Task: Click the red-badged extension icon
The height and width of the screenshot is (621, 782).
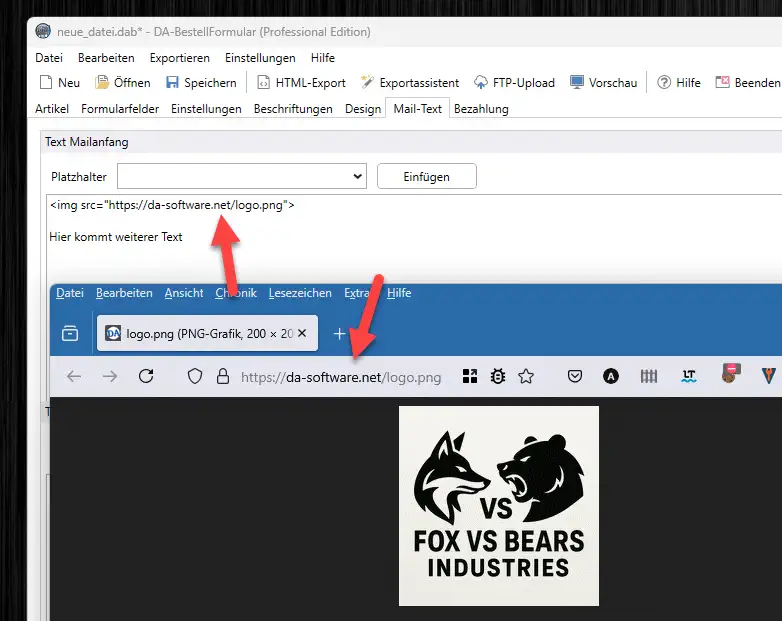Action: (x=730, y=373)
